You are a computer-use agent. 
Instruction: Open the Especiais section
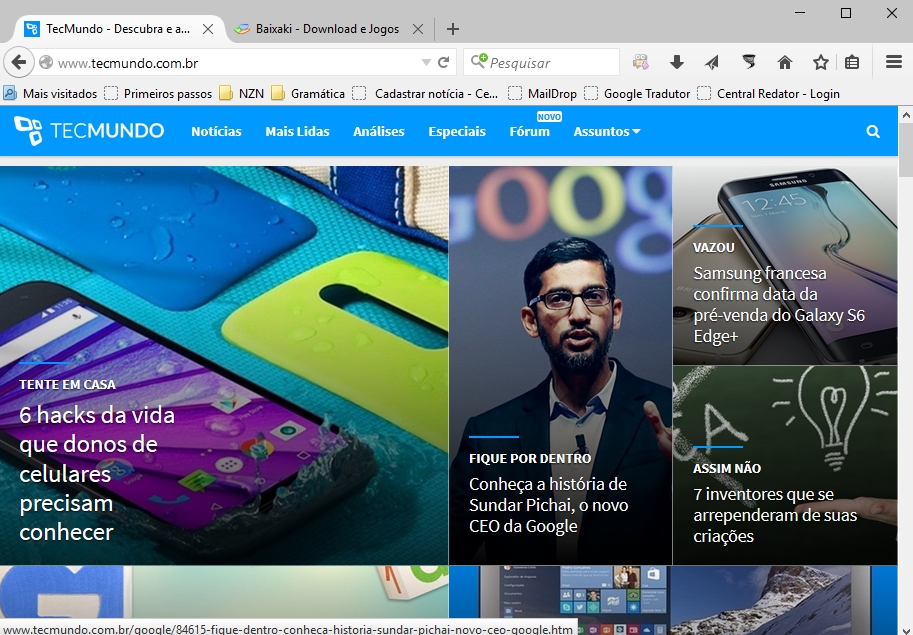[457, 132]
